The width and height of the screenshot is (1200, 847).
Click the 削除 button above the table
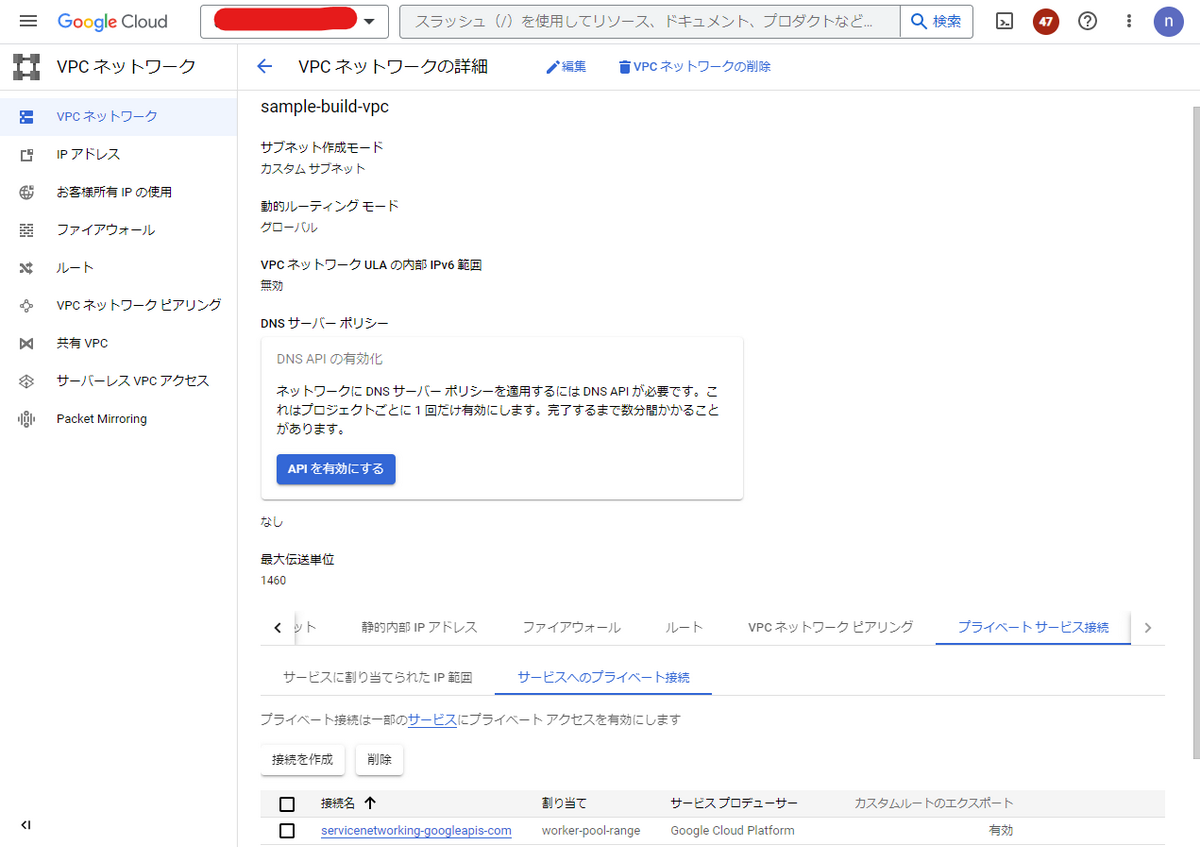click(x=380, y=759)
